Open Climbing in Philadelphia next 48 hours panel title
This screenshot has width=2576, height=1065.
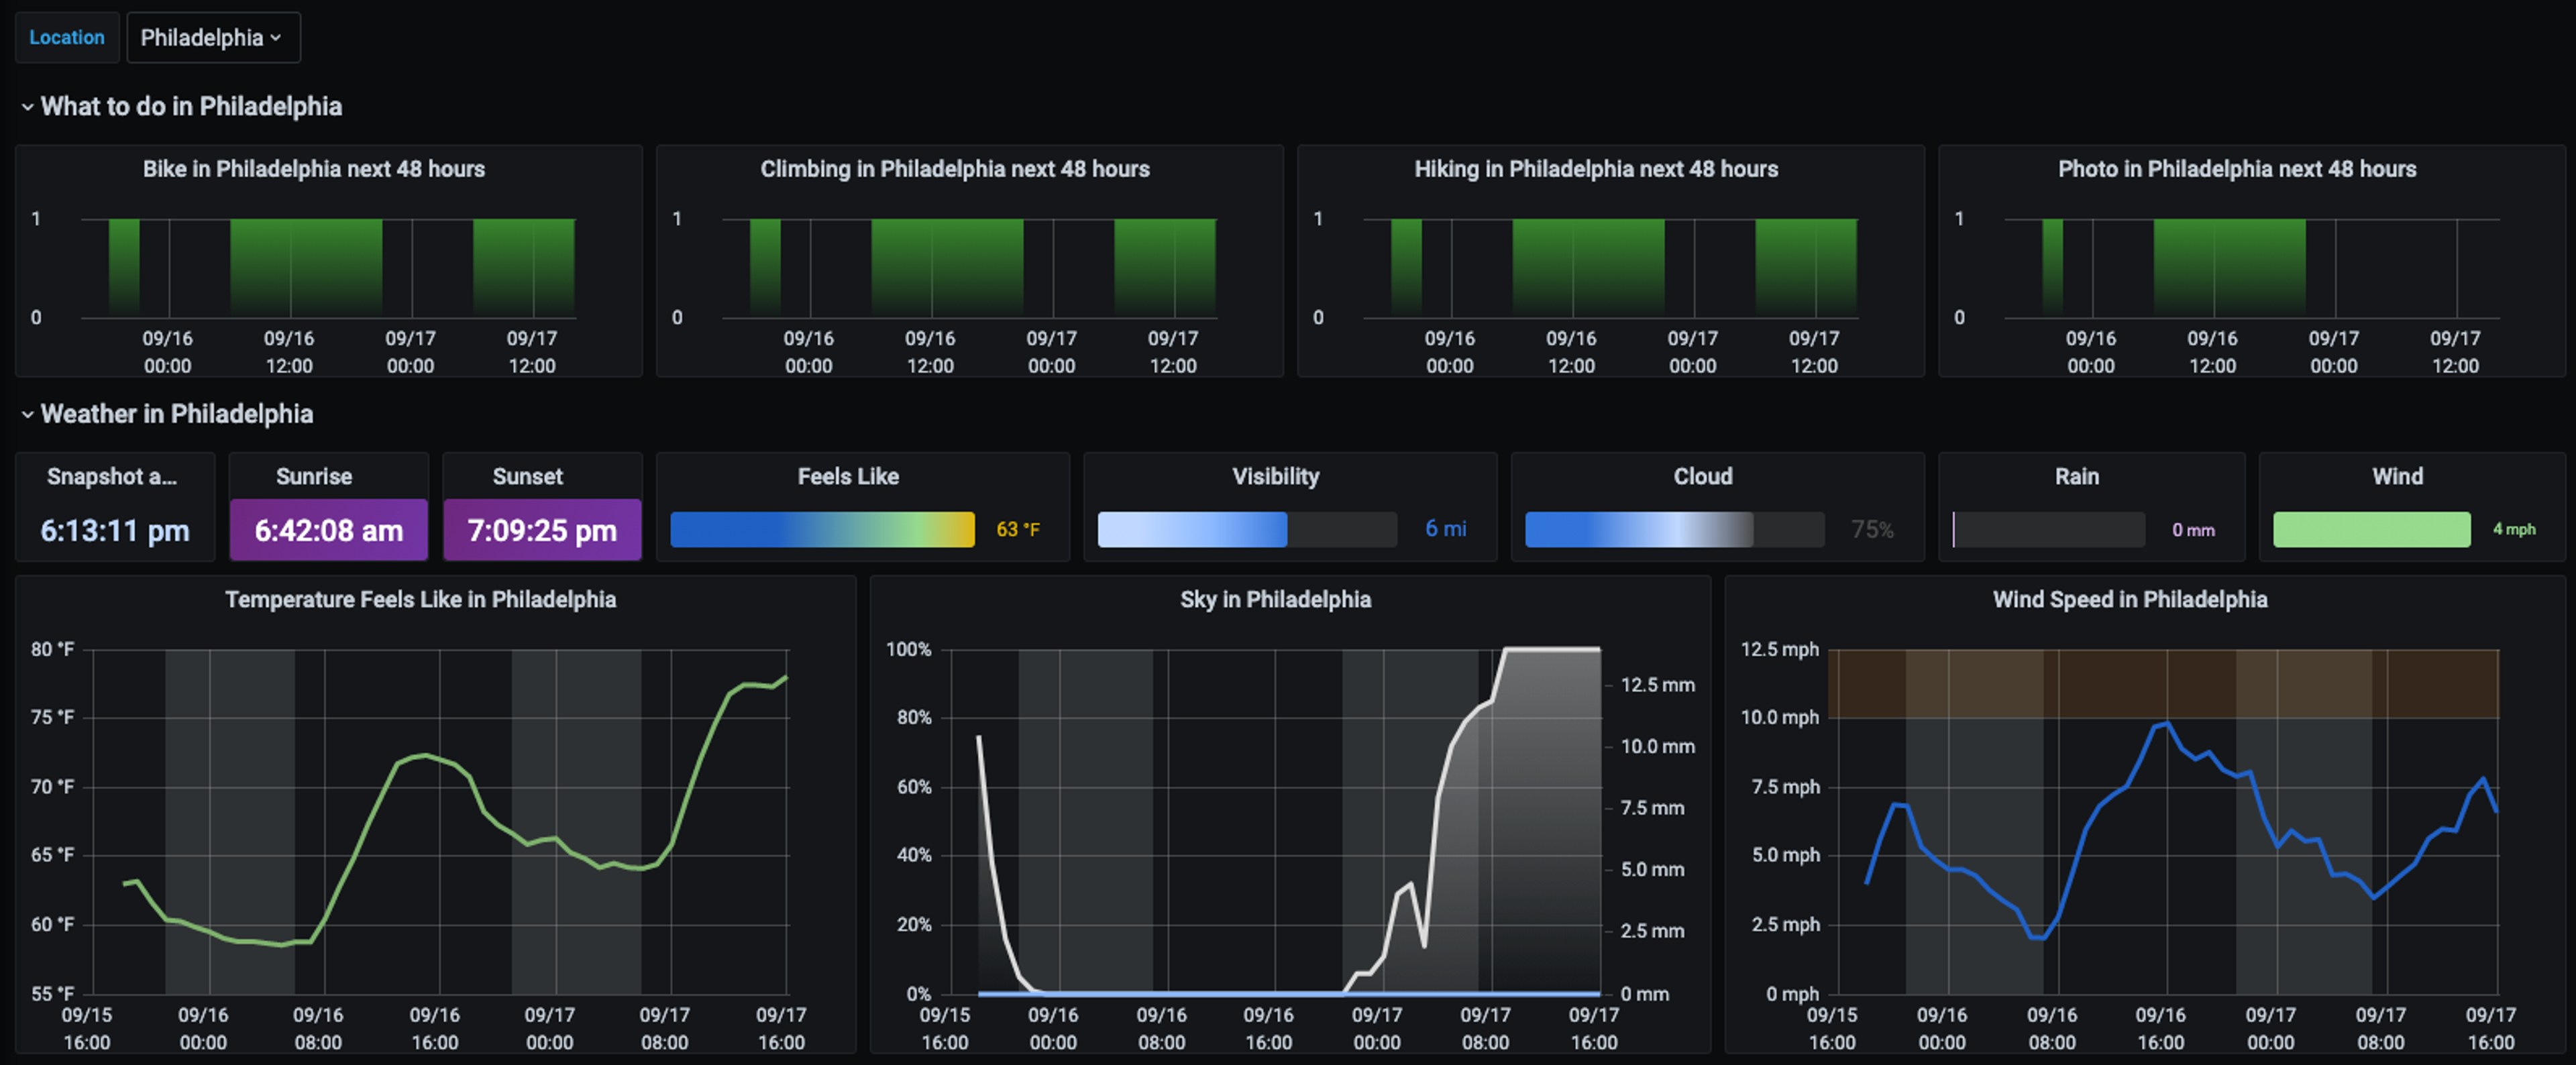pos(954,169)
